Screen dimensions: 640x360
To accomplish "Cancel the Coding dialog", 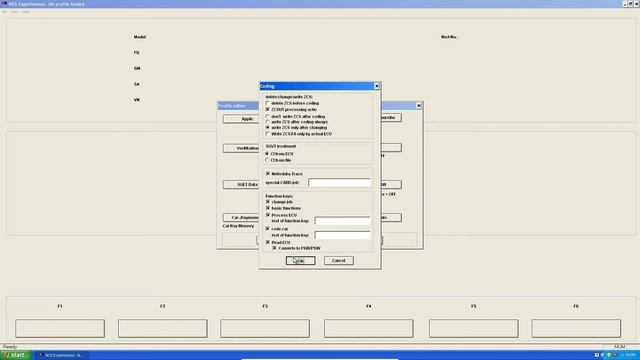I will pos(339,260).
